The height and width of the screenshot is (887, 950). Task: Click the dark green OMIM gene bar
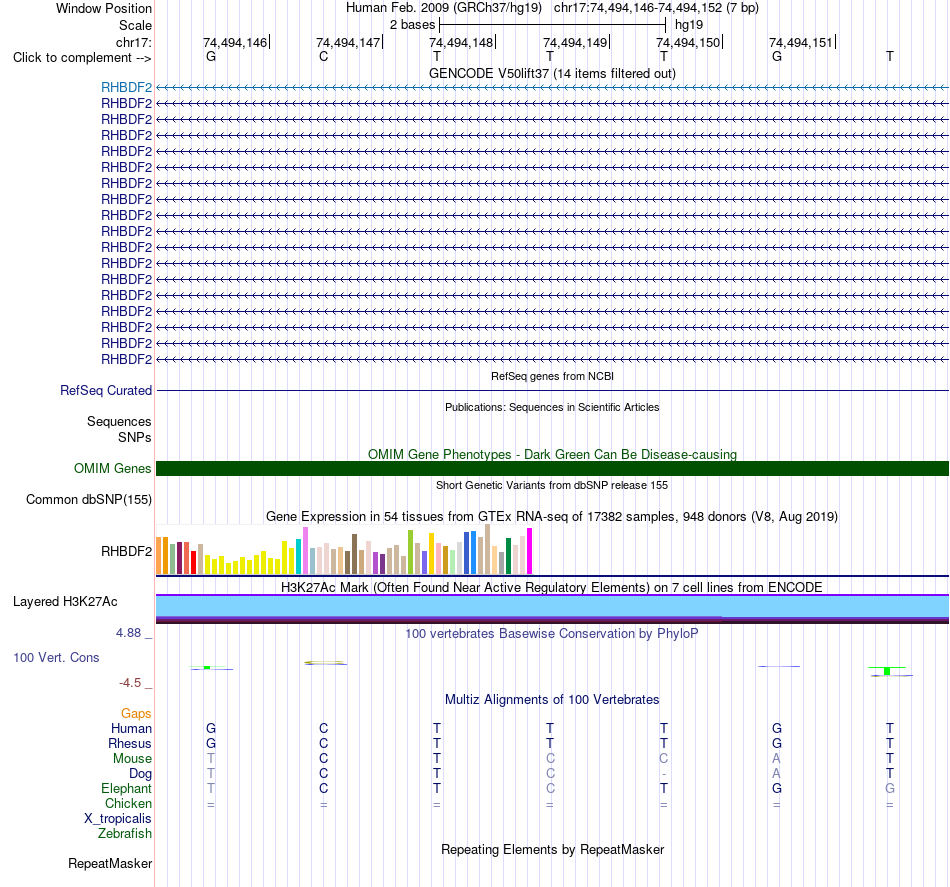point(552,468)
